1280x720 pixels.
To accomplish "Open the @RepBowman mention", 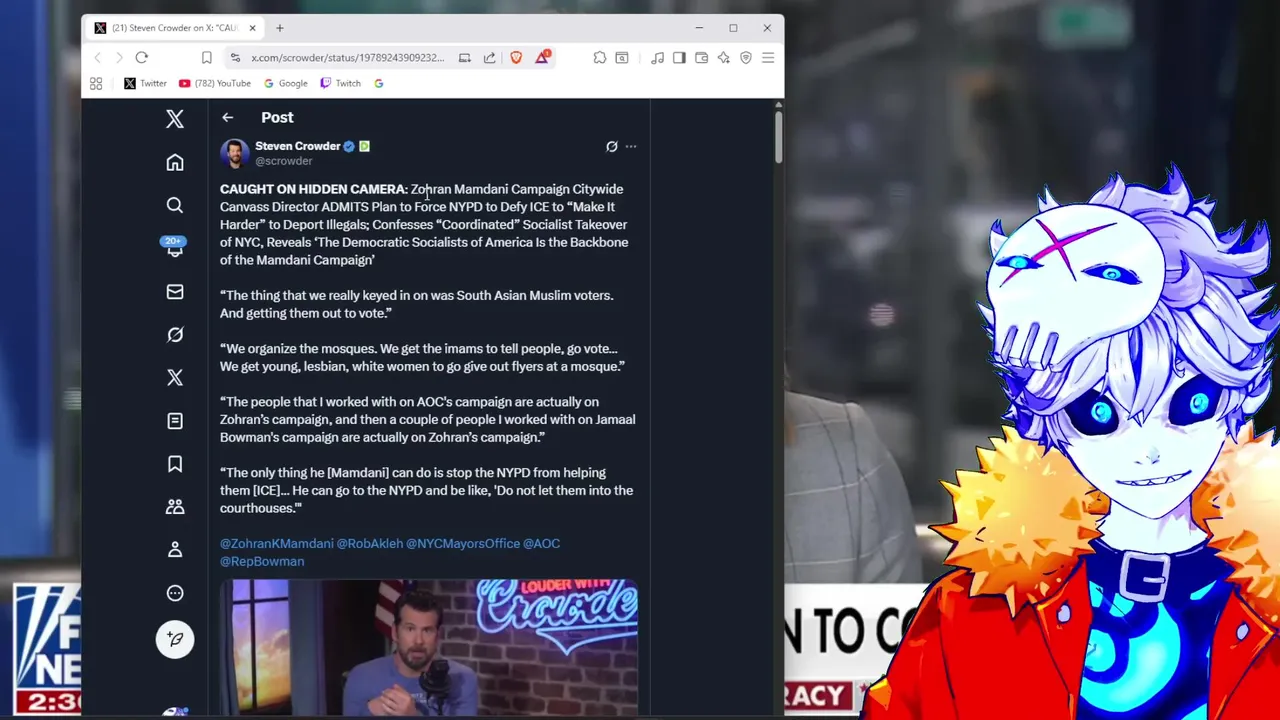I will [262, 561].
